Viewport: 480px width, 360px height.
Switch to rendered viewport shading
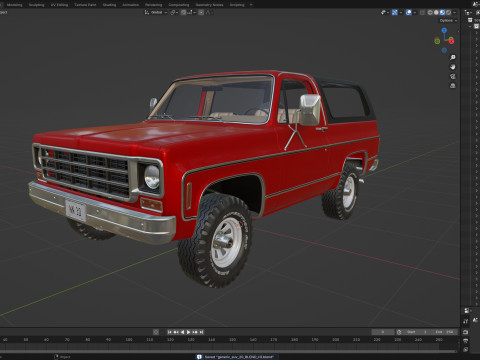click(448, 12)
